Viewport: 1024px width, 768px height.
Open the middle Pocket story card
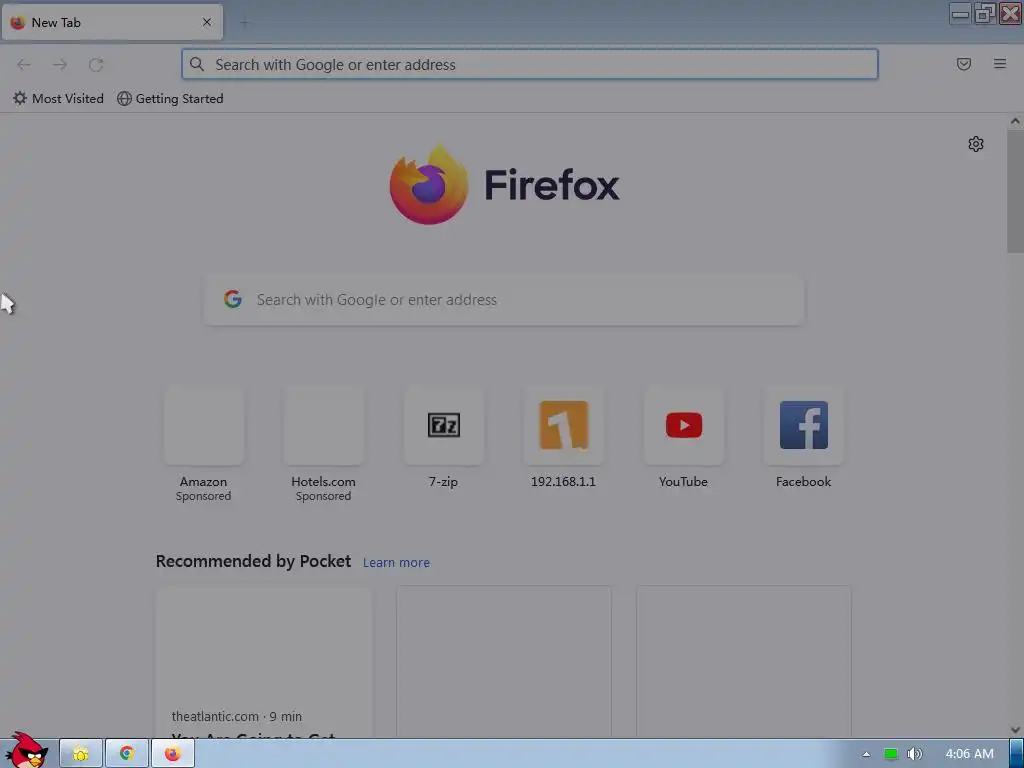[x=504, y=662]
